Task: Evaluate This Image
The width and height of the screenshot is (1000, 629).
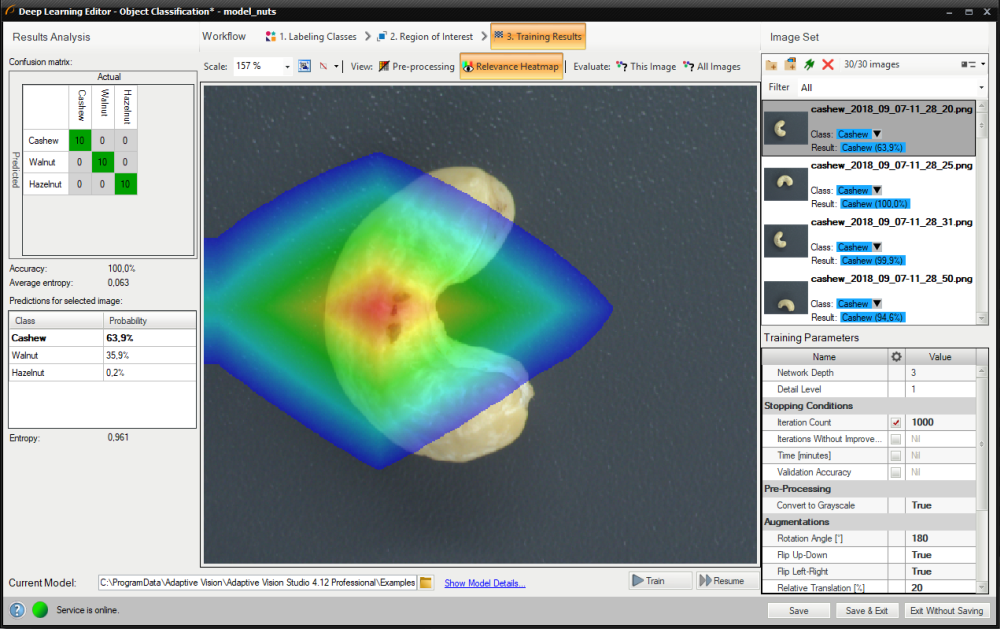Action: pos(646,67)
